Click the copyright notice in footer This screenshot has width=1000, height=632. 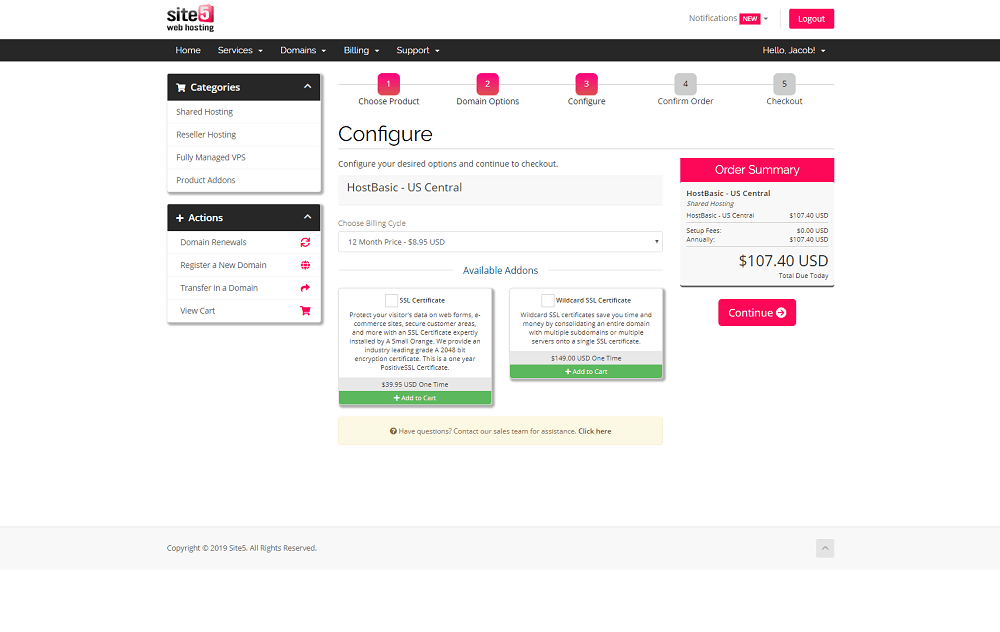tap(242, 548)
